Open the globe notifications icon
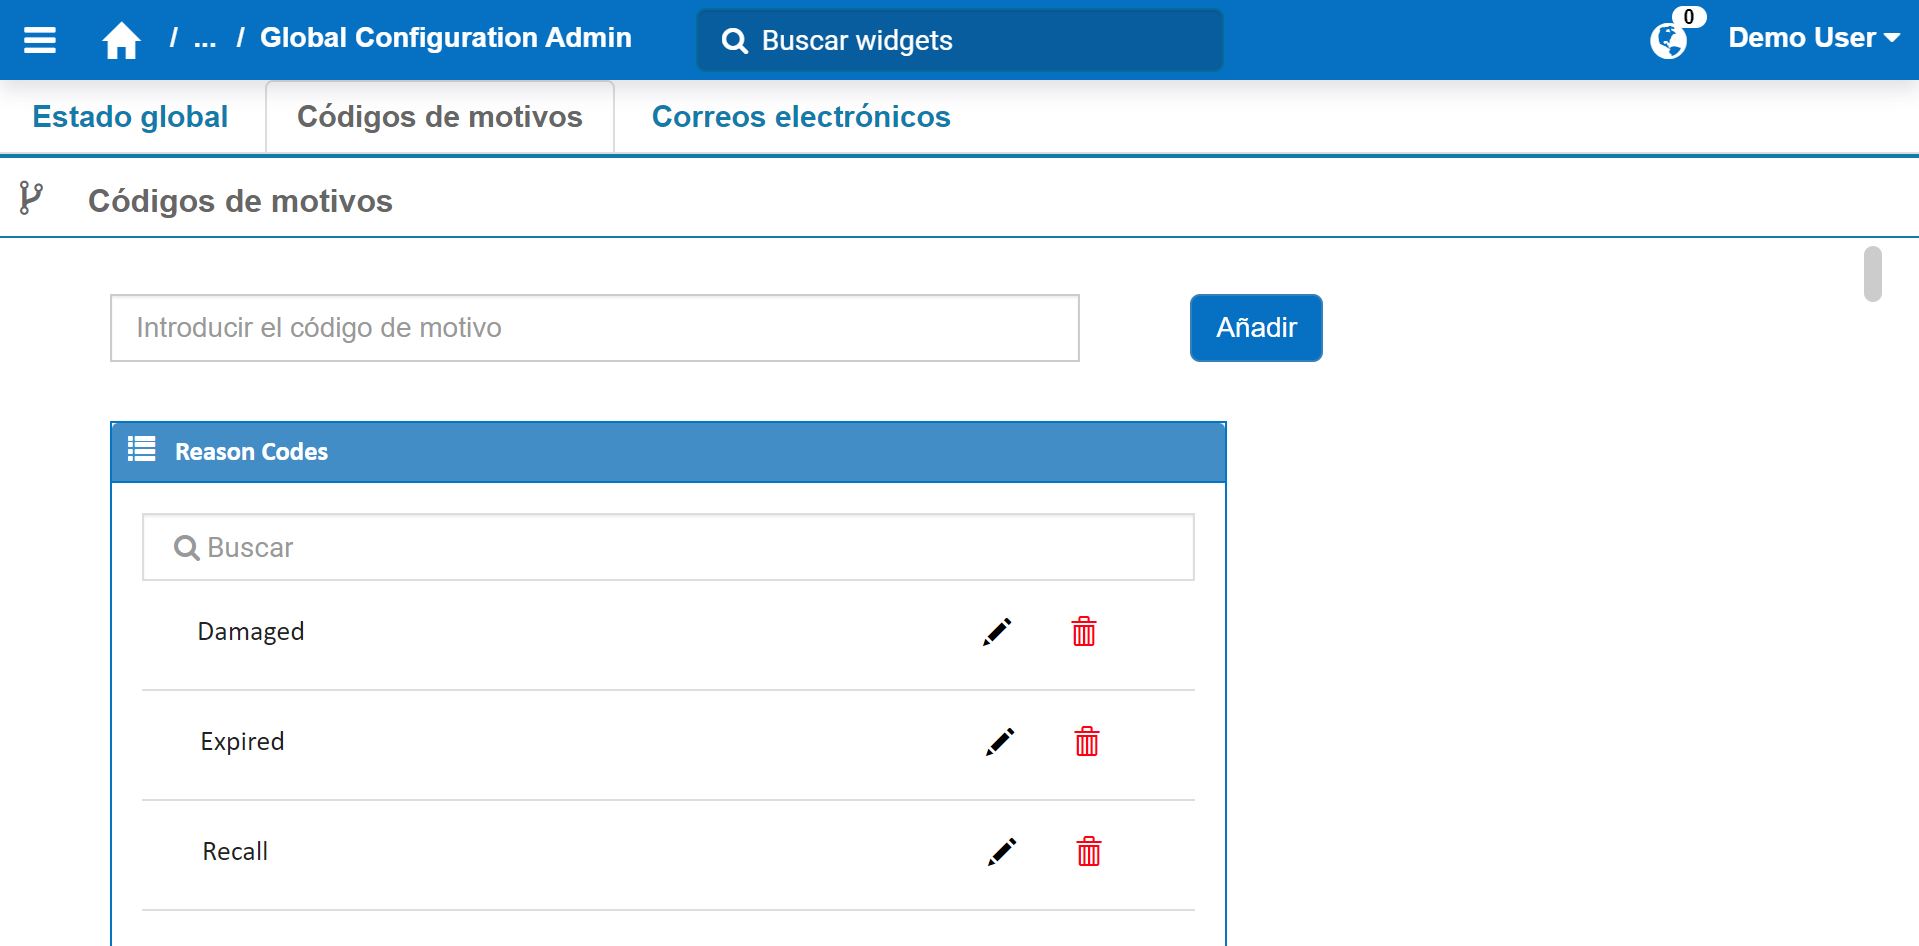The image size is (1919, 946). (1668, 41)
